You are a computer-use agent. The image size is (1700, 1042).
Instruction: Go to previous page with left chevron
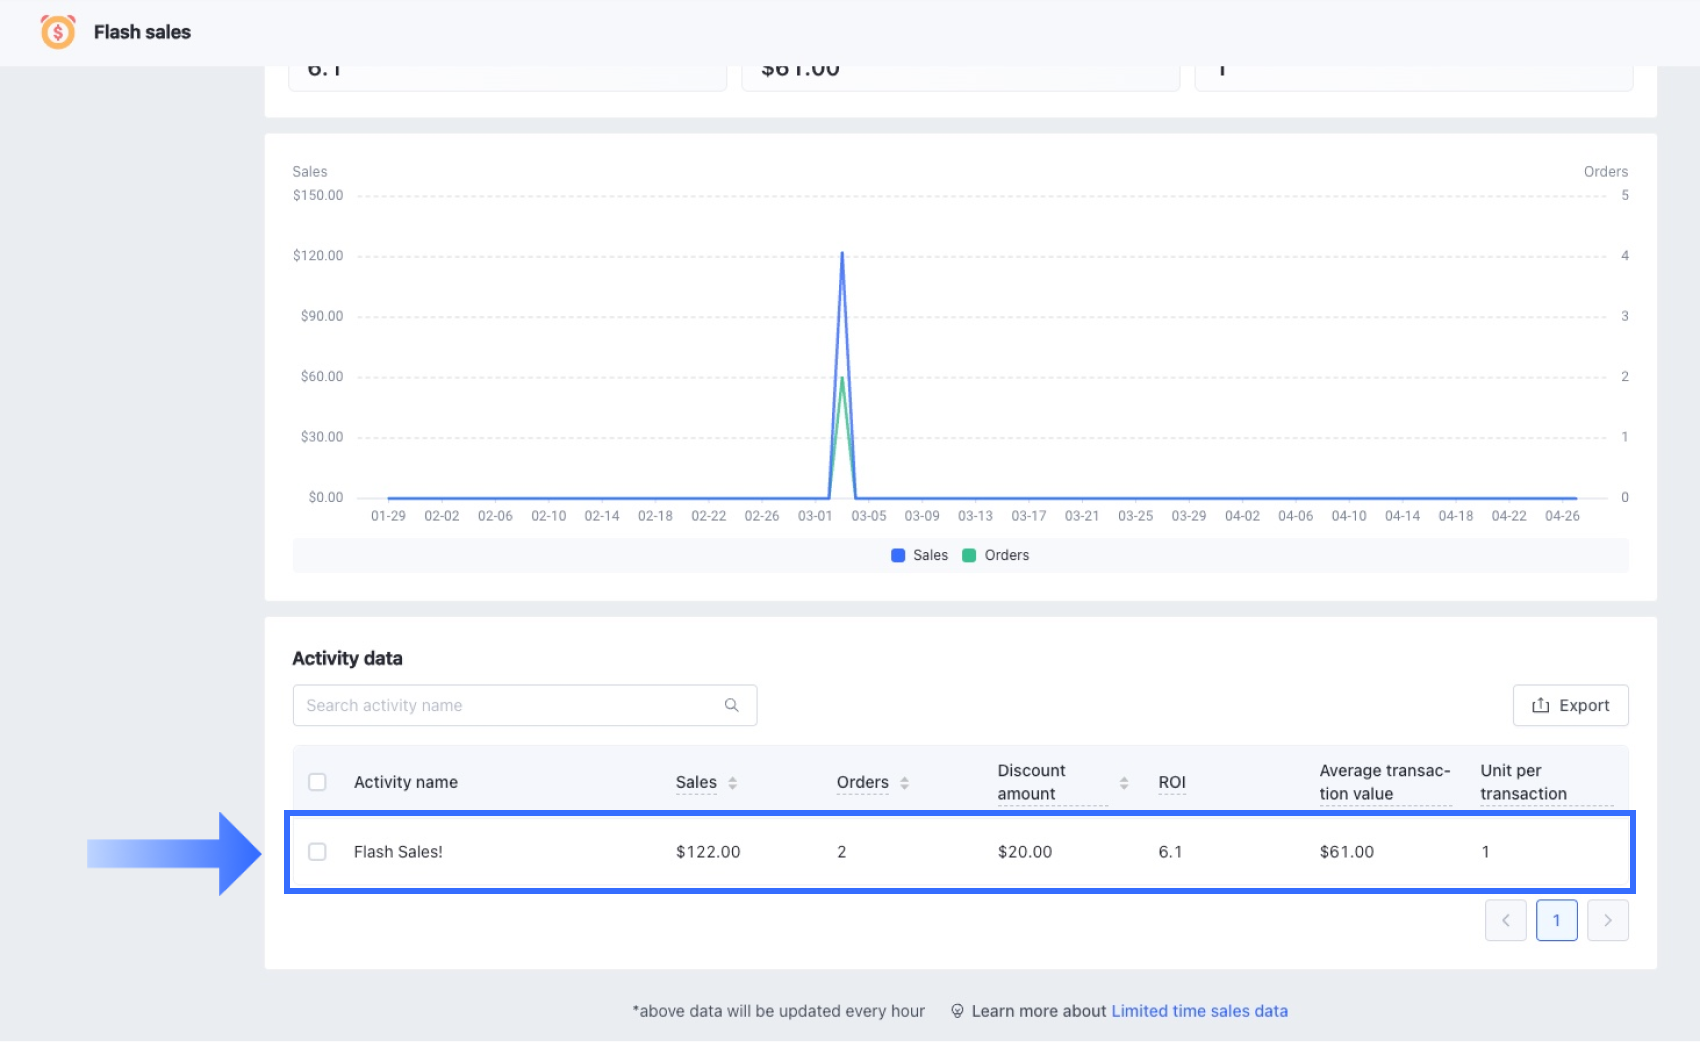(1506, 920)
